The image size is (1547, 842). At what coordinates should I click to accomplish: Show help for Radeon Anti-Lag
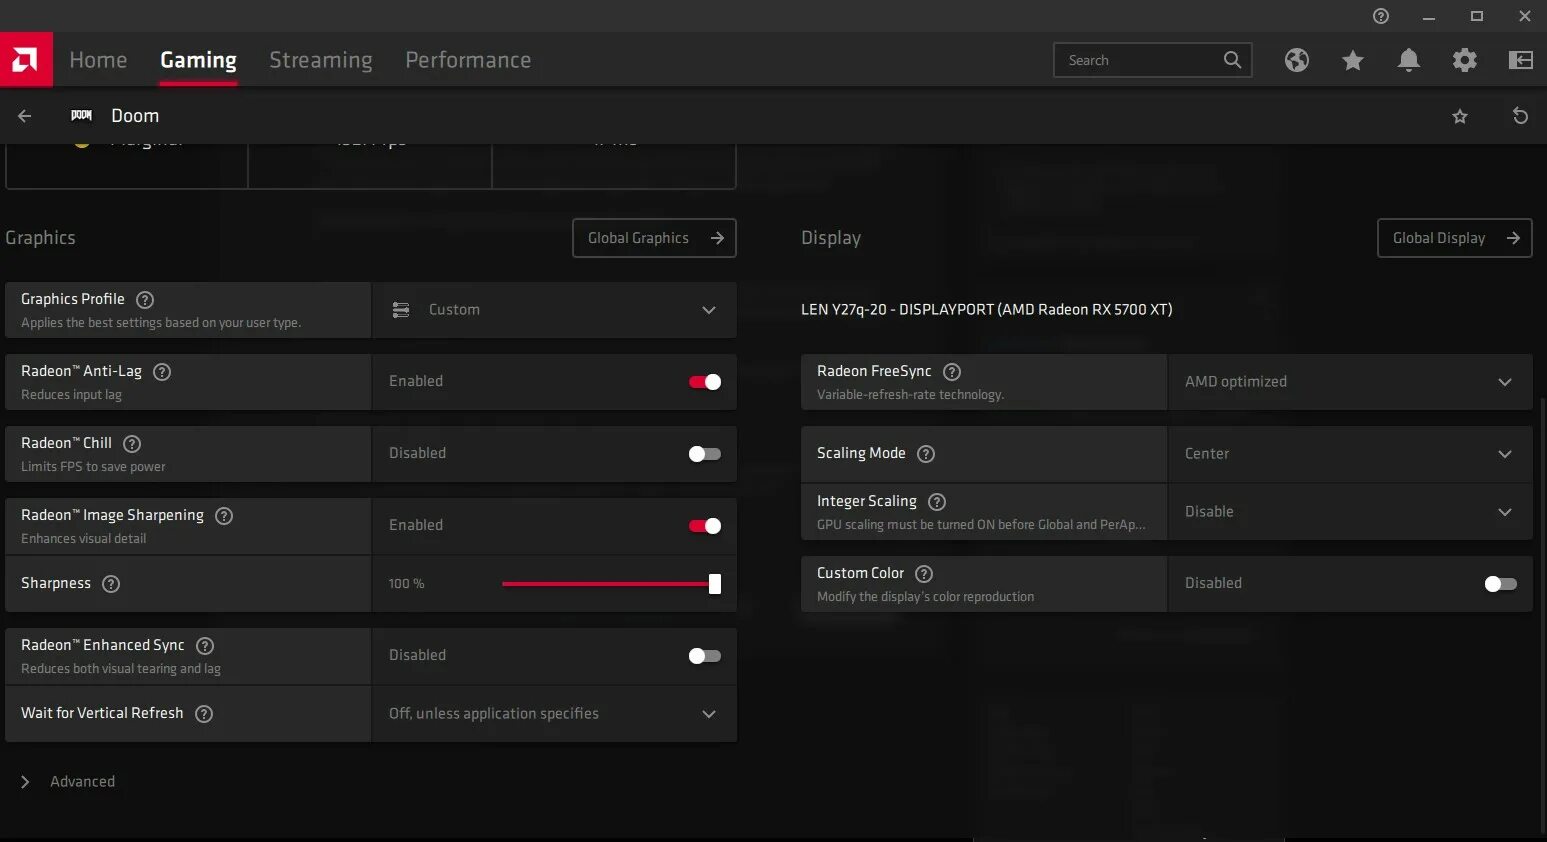tap(162, 372)
